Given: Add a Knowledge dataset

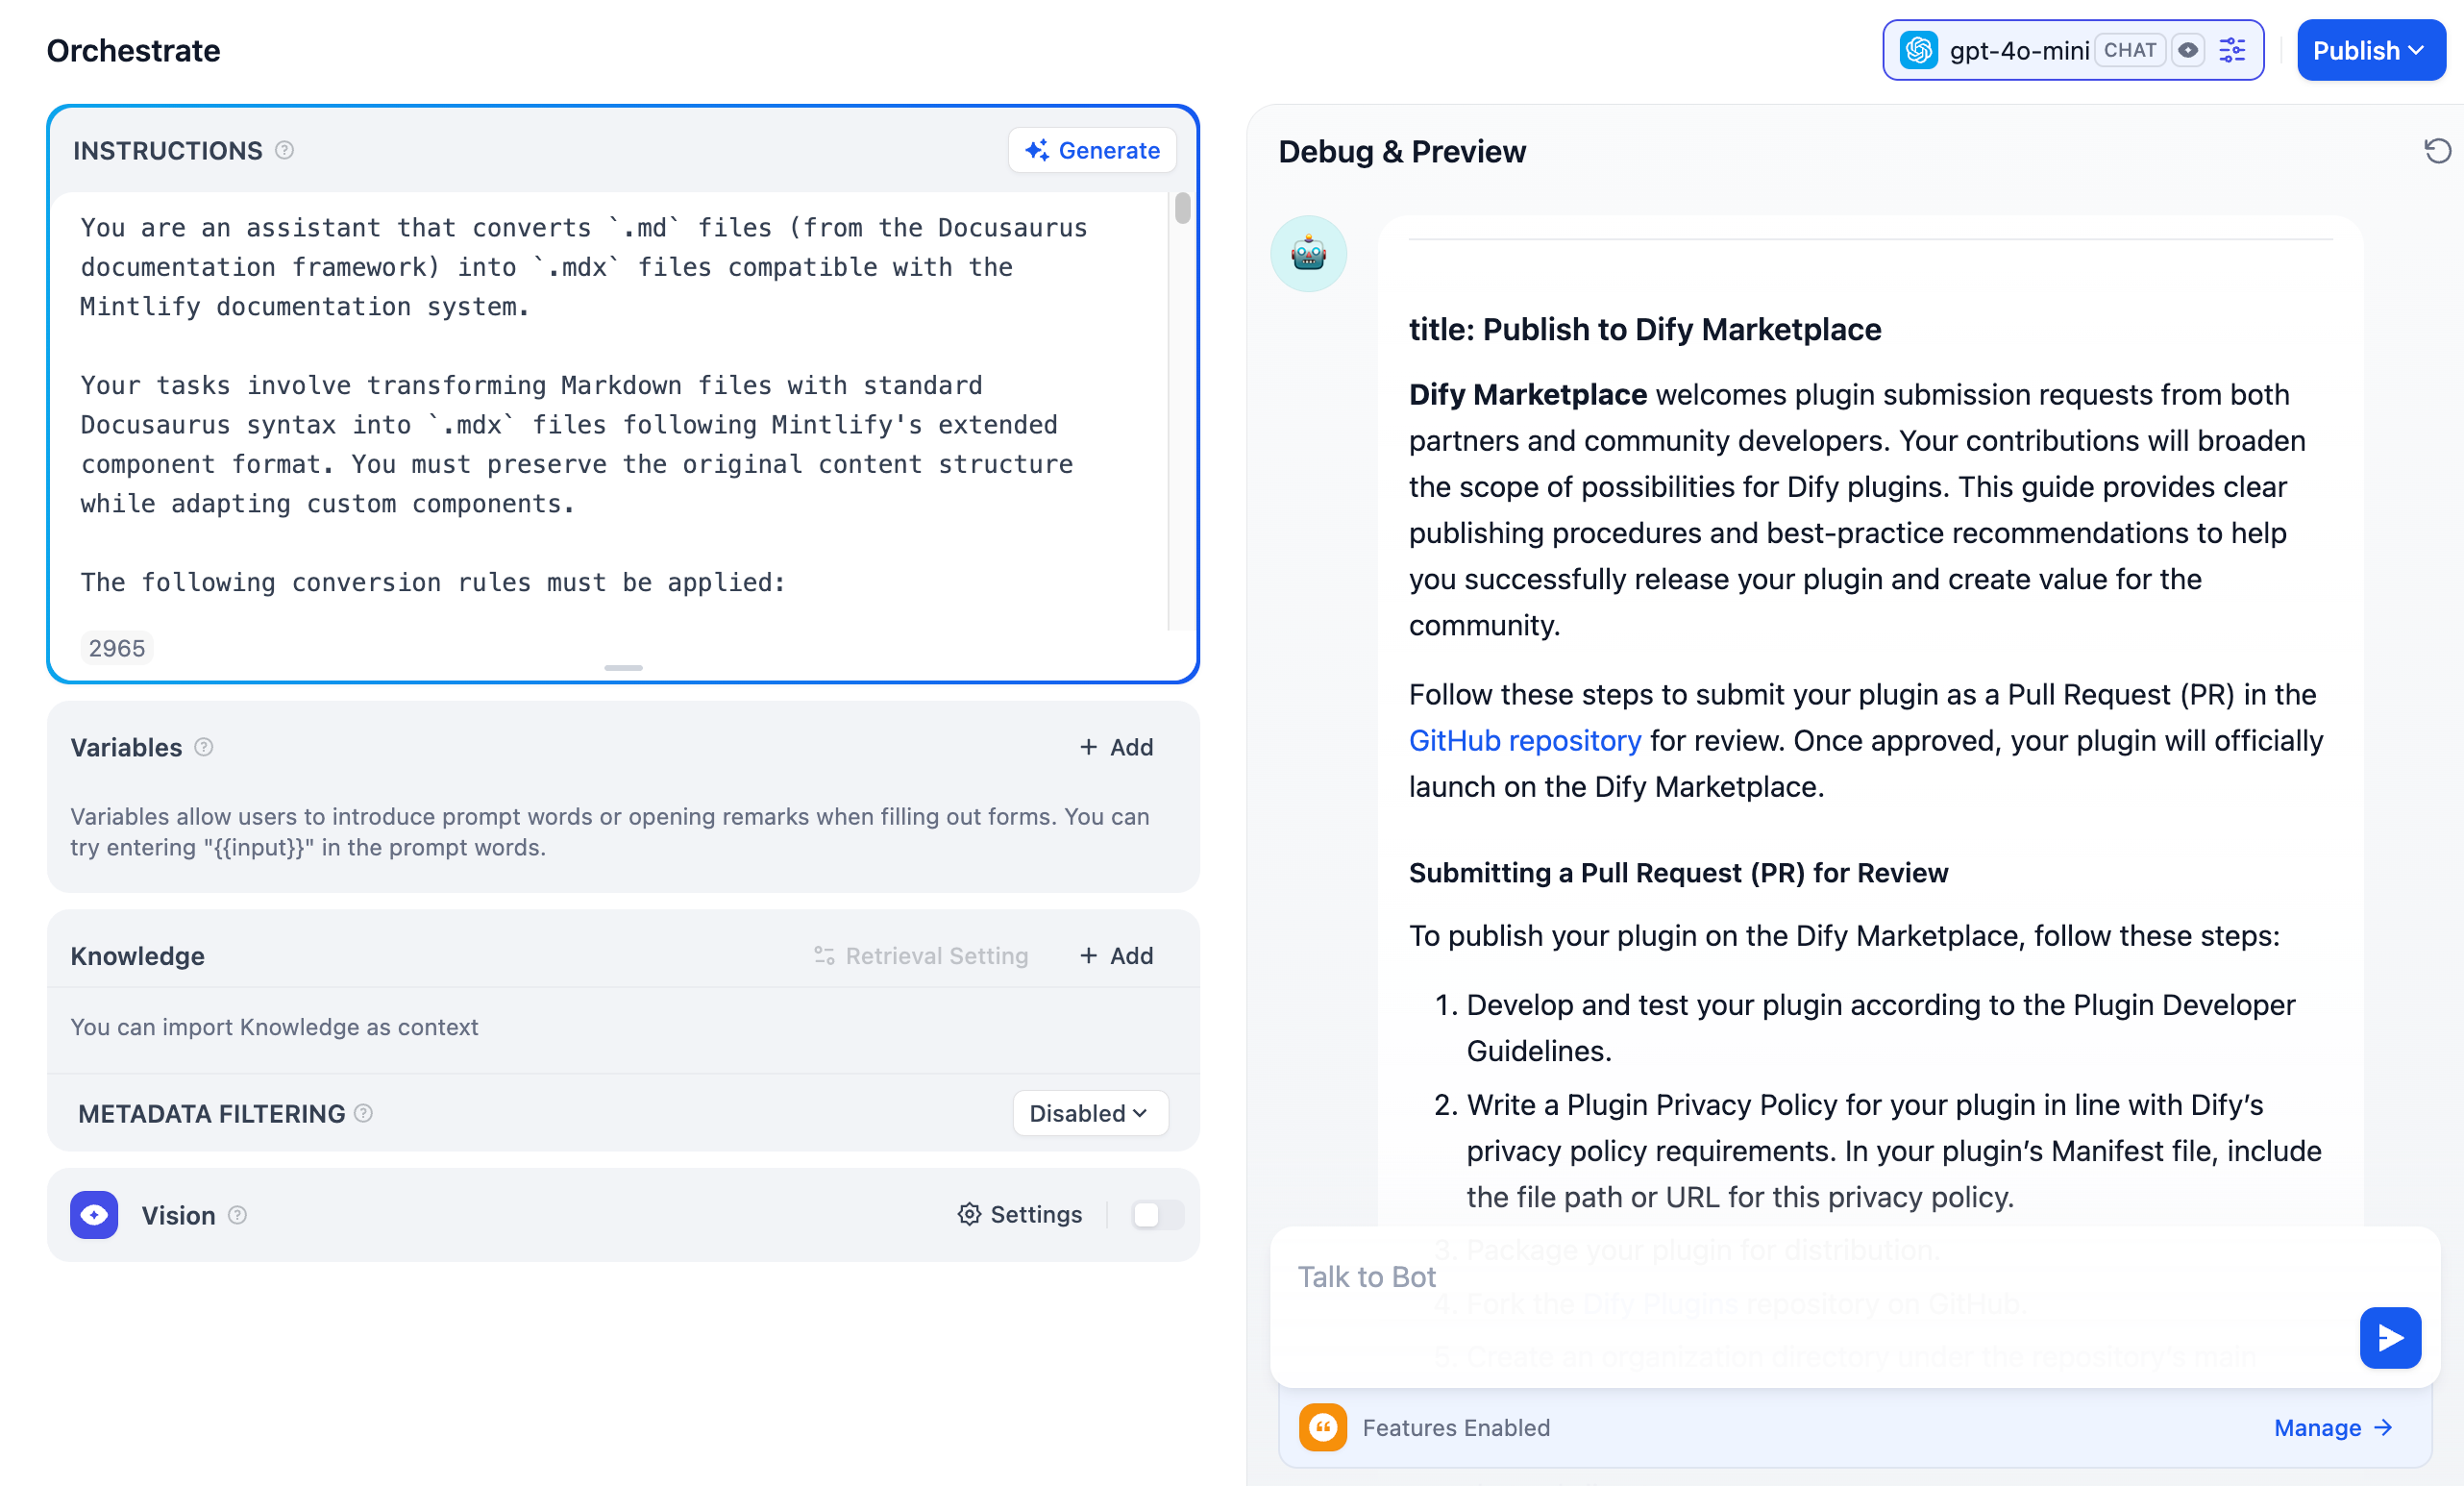Looking at the screenshot, I should point(1116,956).
